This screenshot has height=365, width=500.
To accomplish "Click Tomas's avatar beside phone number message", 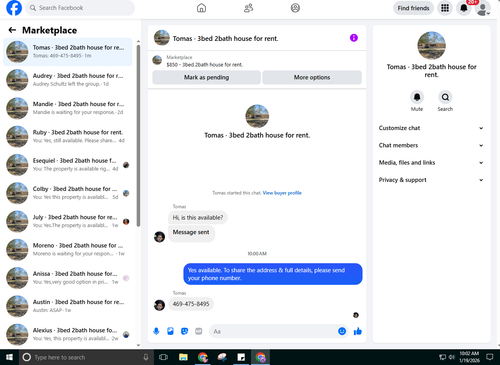I will tap(159, 305).
